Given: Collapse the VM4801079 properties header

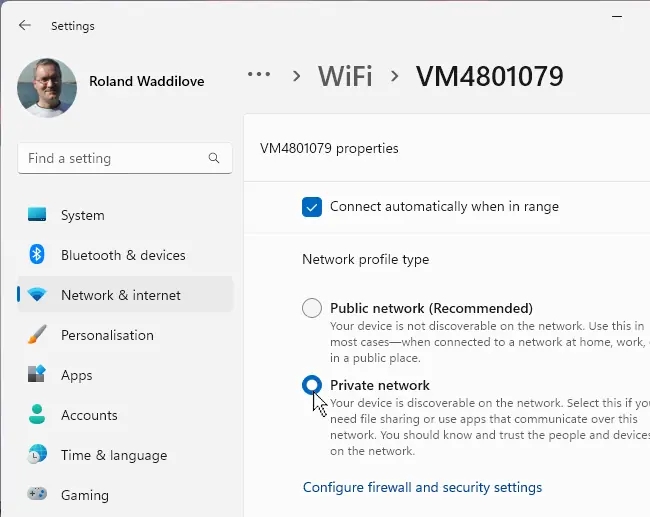Looking at the screenshot, I should tap(447, 148).
